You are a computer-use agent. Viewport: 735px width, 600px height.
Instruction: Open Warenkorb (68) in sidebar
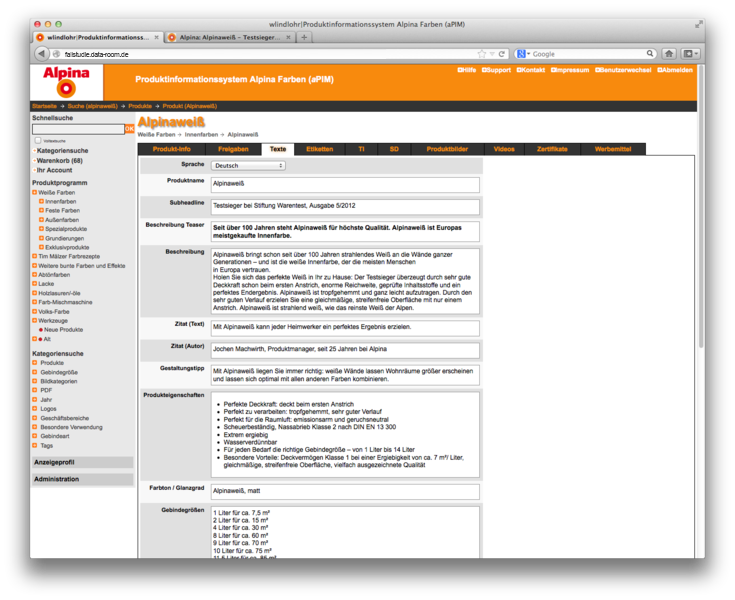[60, 160]
